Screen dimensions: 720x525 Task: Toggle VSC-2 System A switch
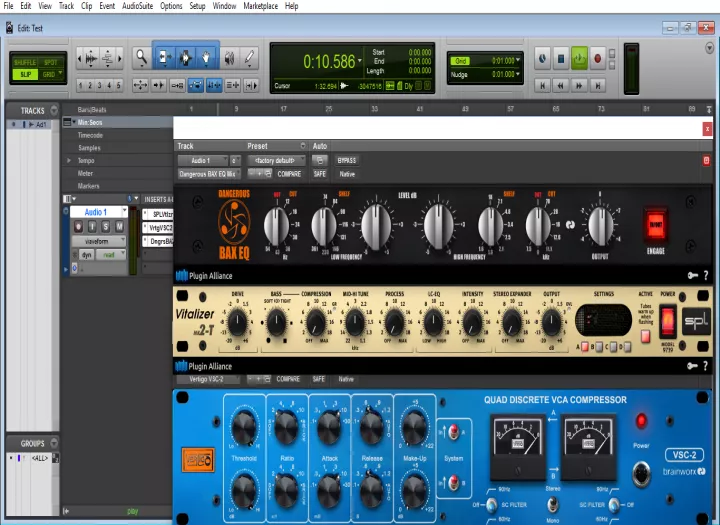pos(453,431)
